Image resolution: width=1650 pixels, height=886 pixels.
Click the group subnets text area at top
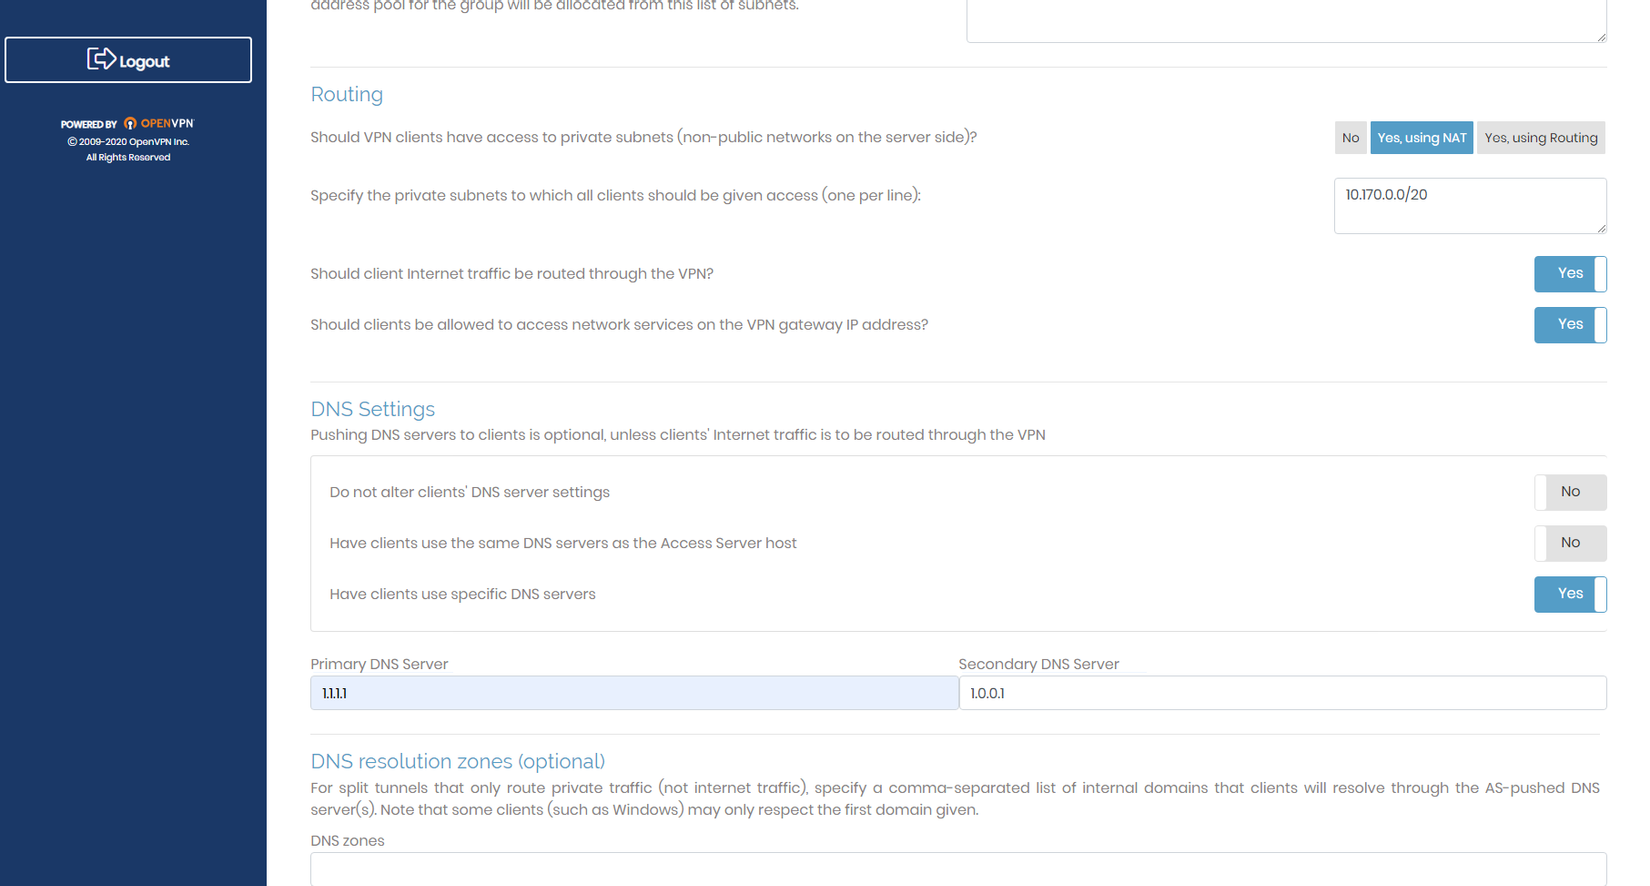(x=1285, y=20)
